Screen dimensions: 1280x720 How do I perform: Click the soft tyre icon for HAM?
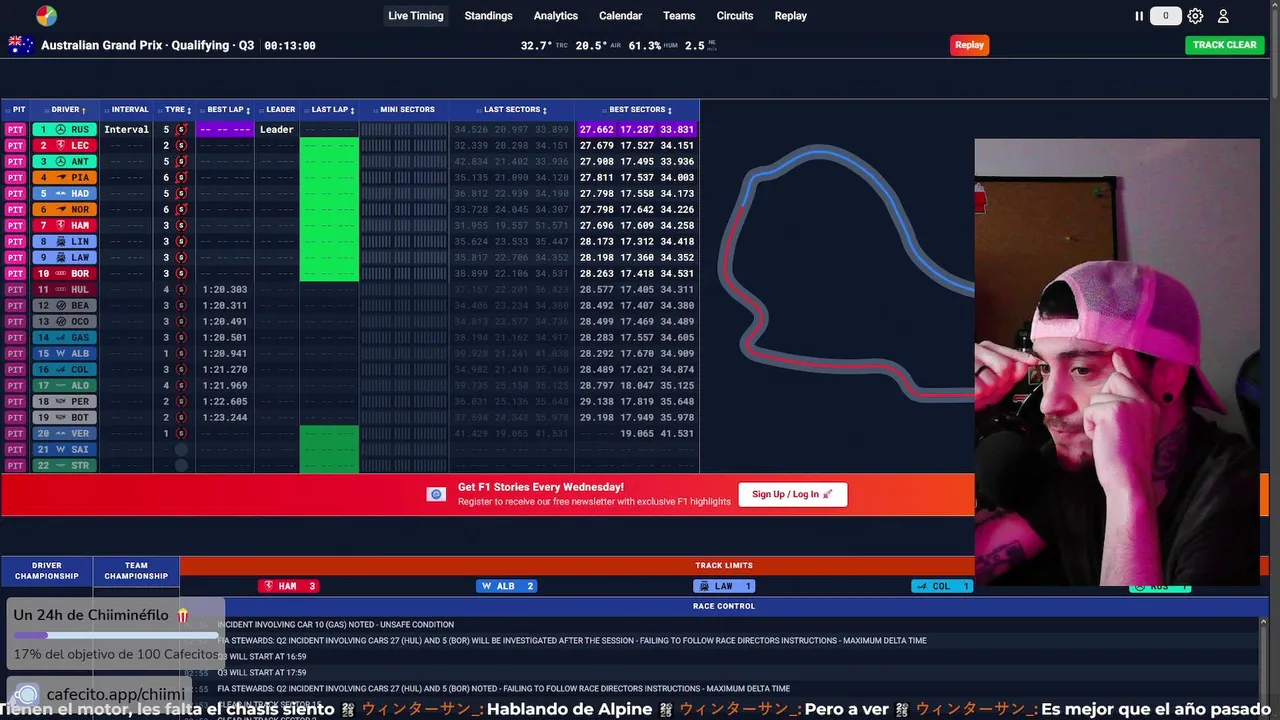tap(181, 225)
